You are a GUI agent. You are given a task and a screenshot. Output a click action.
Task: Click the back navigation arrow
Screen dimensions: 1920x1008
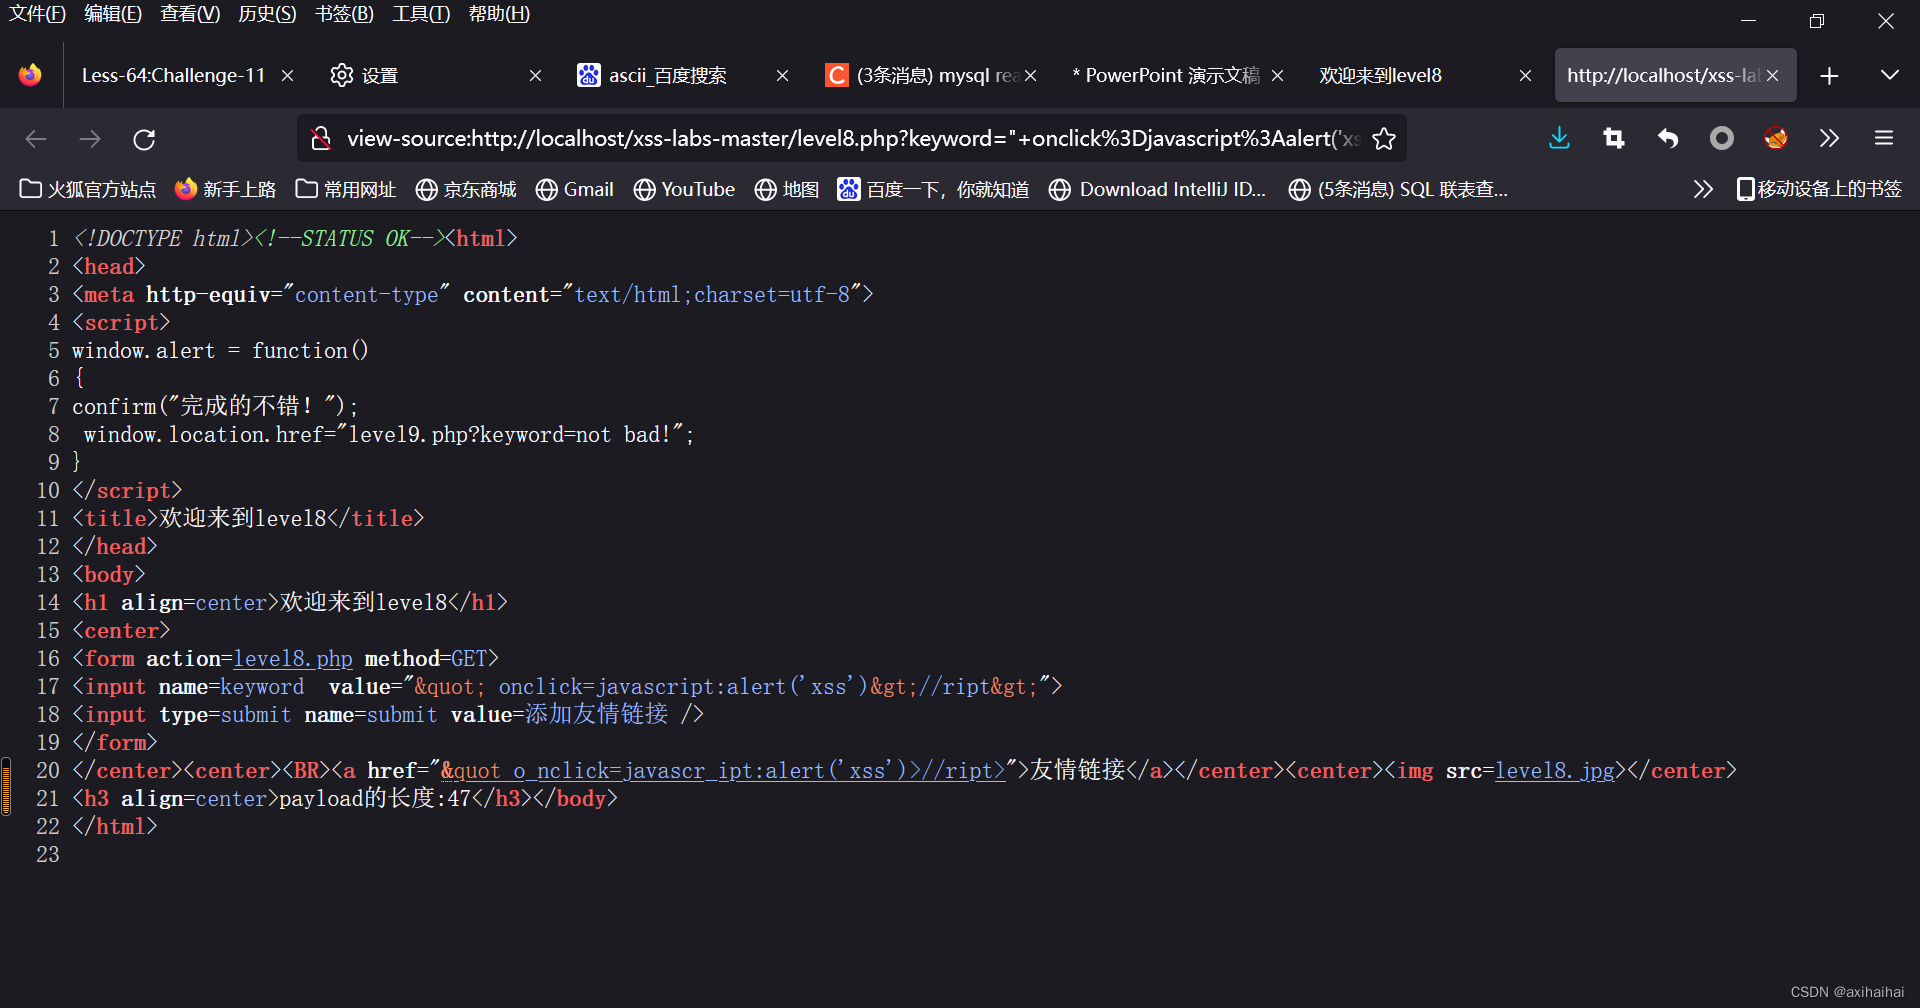coord(36,138)
